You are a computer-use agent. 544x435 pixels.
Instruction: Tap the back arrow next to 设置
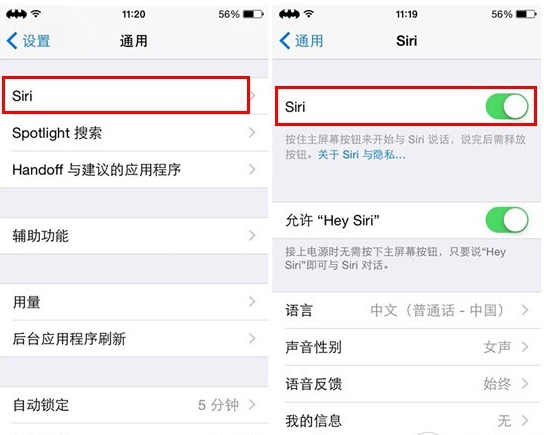click(12, 41)
